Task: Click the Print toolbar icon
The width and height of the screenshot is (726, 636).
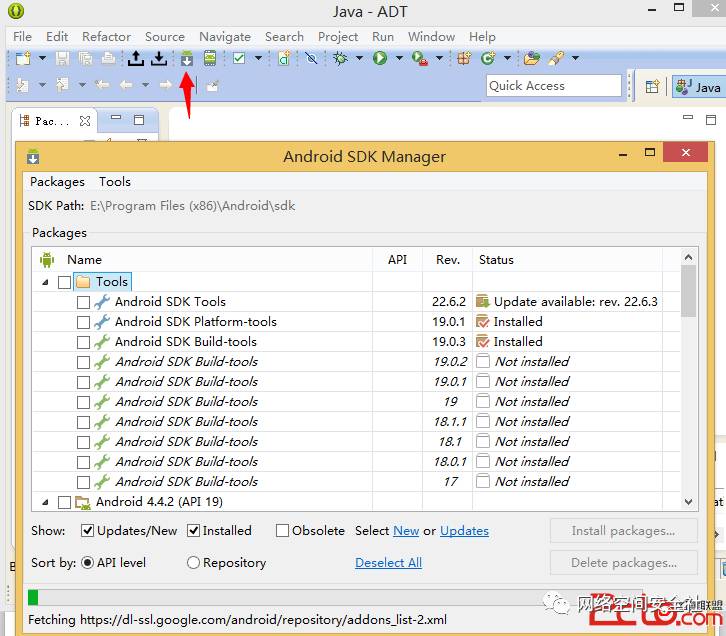Action: [x=108, y=58]
